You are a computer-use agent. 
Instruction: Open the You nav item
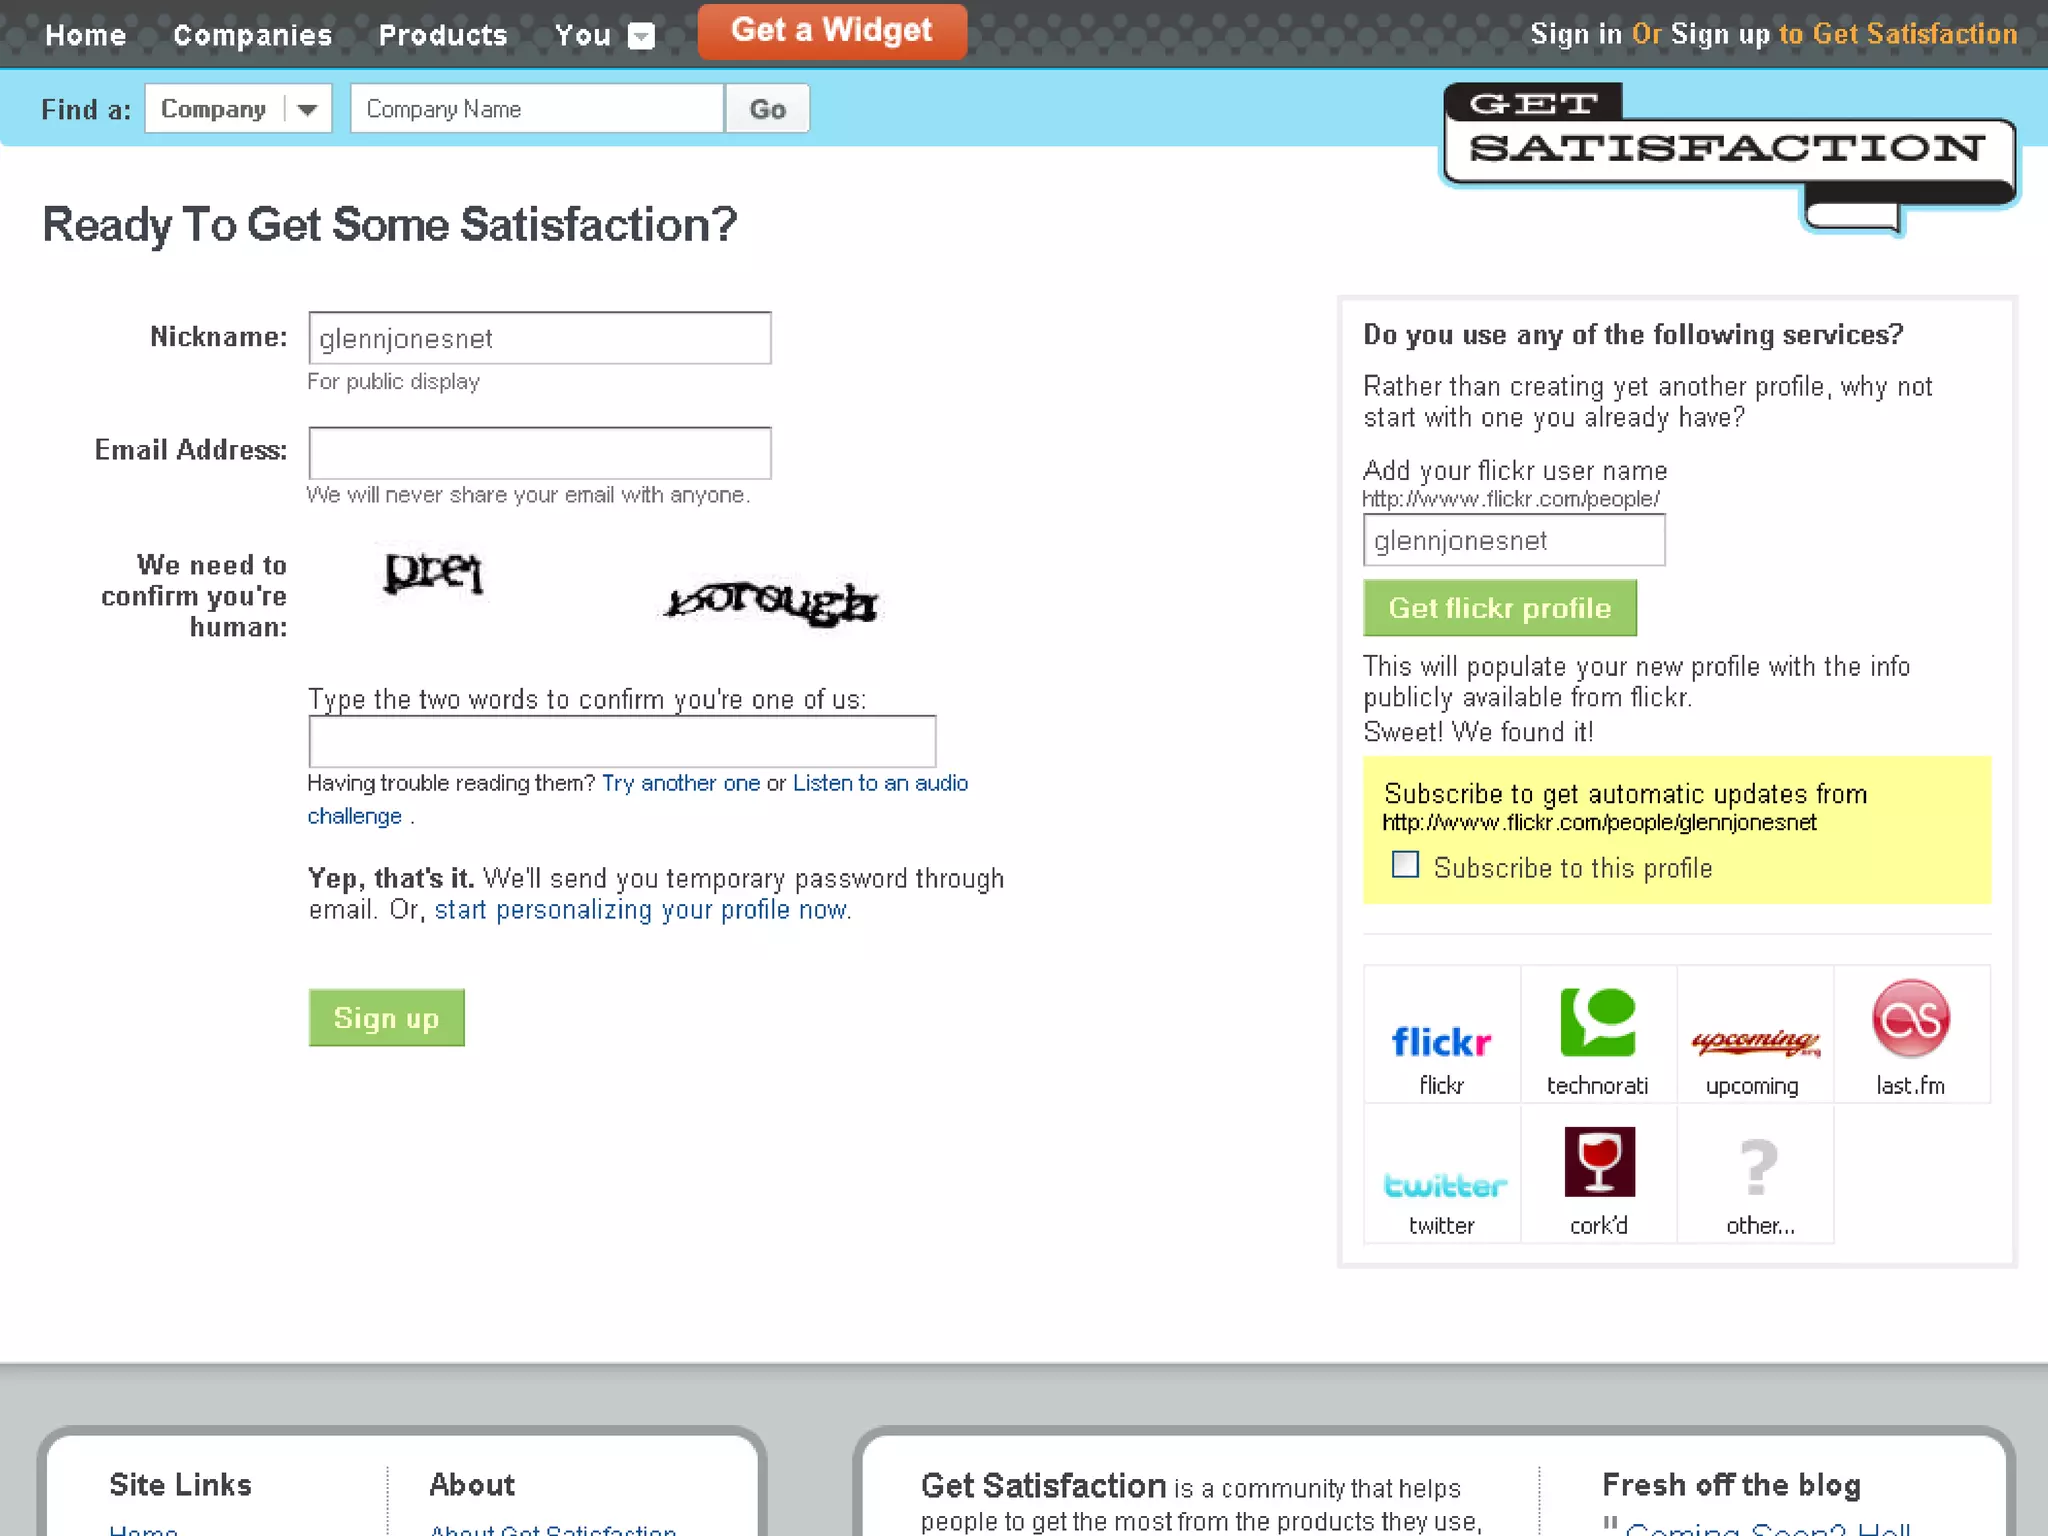582,35
